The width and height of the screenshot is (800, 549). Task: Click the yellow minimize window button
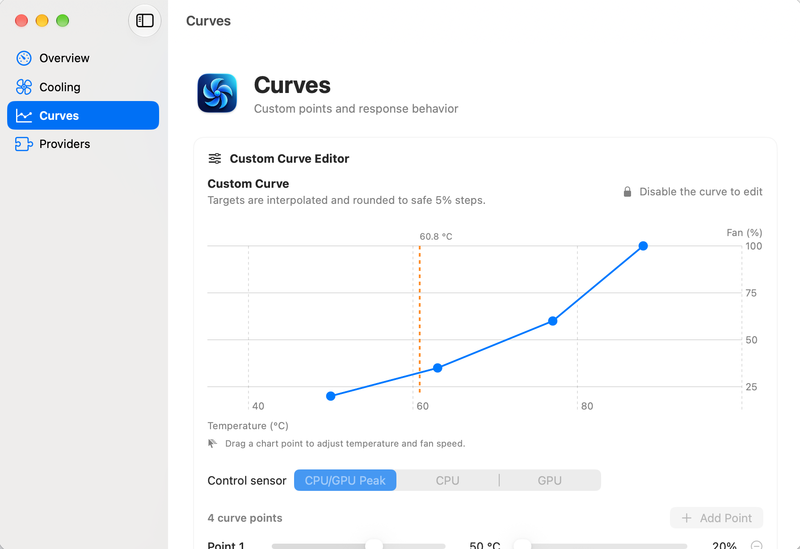click(x=42, y=20)
